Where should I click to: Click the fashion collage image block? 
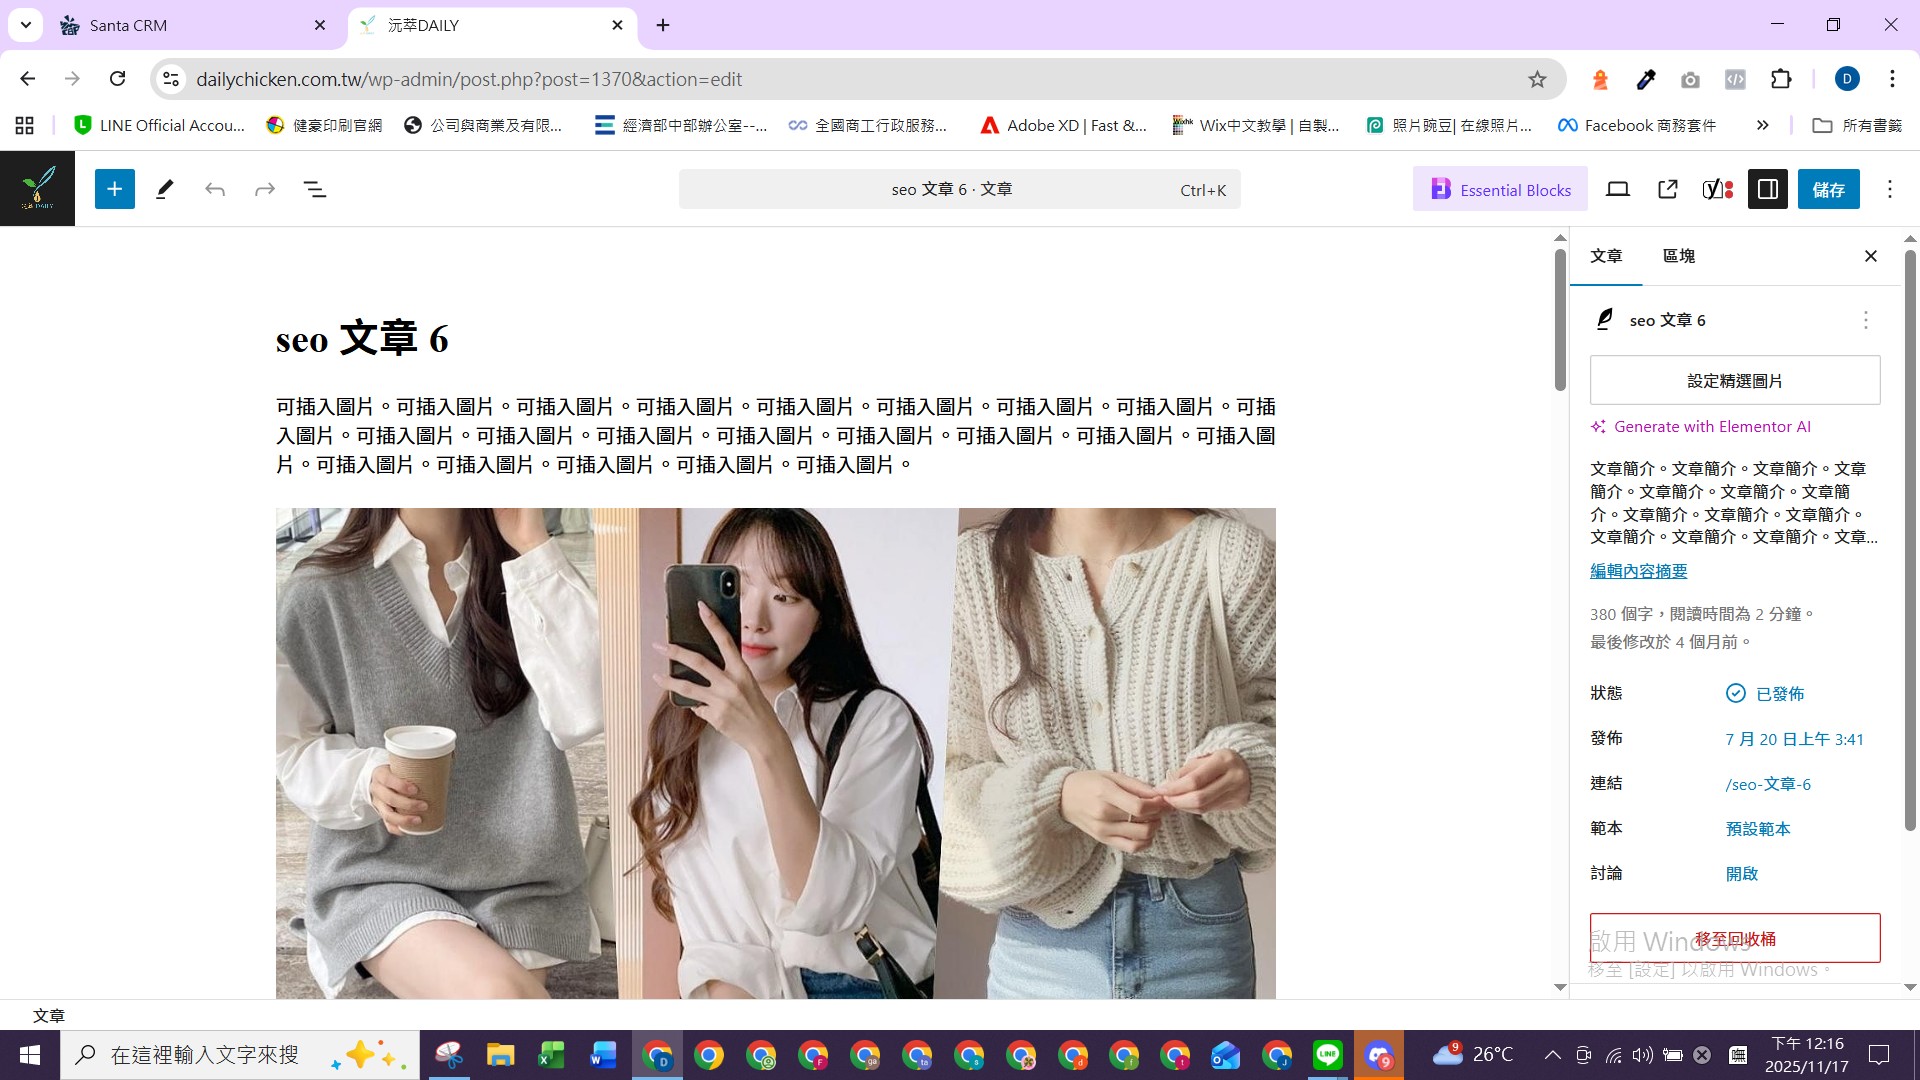pyautogui.click(x=775, y=752)
